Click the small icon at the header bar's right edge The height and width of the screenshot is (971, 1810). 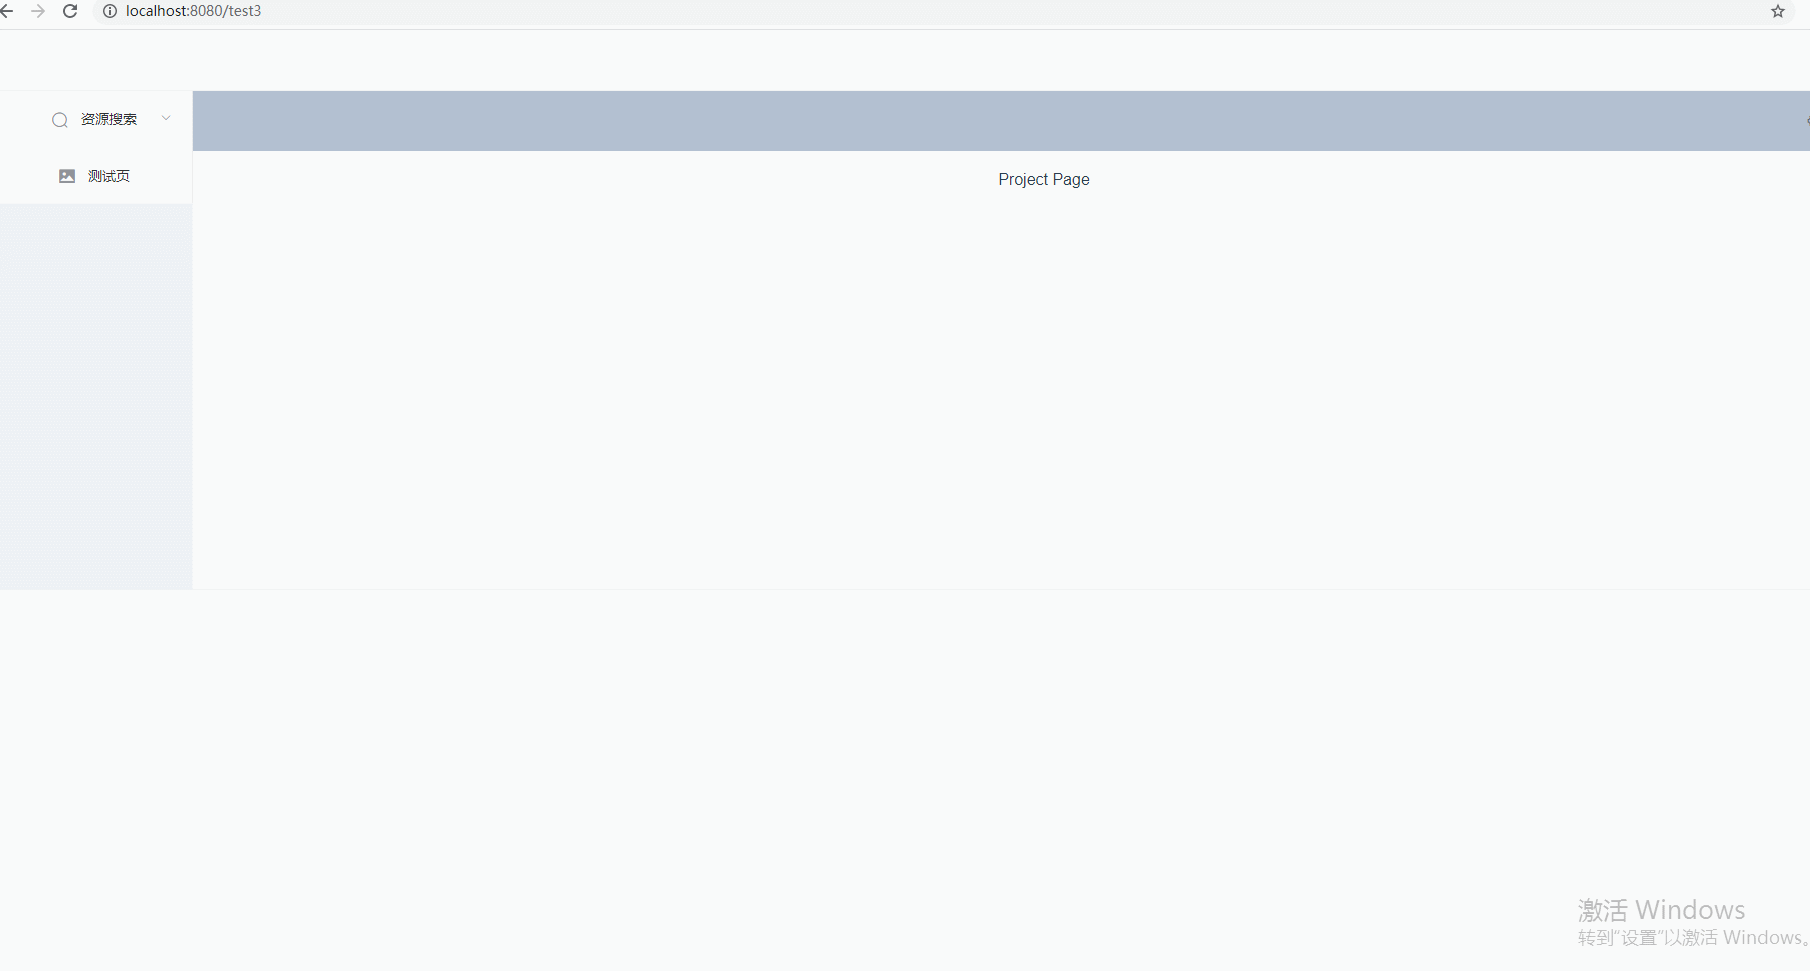coord(1805,121)
